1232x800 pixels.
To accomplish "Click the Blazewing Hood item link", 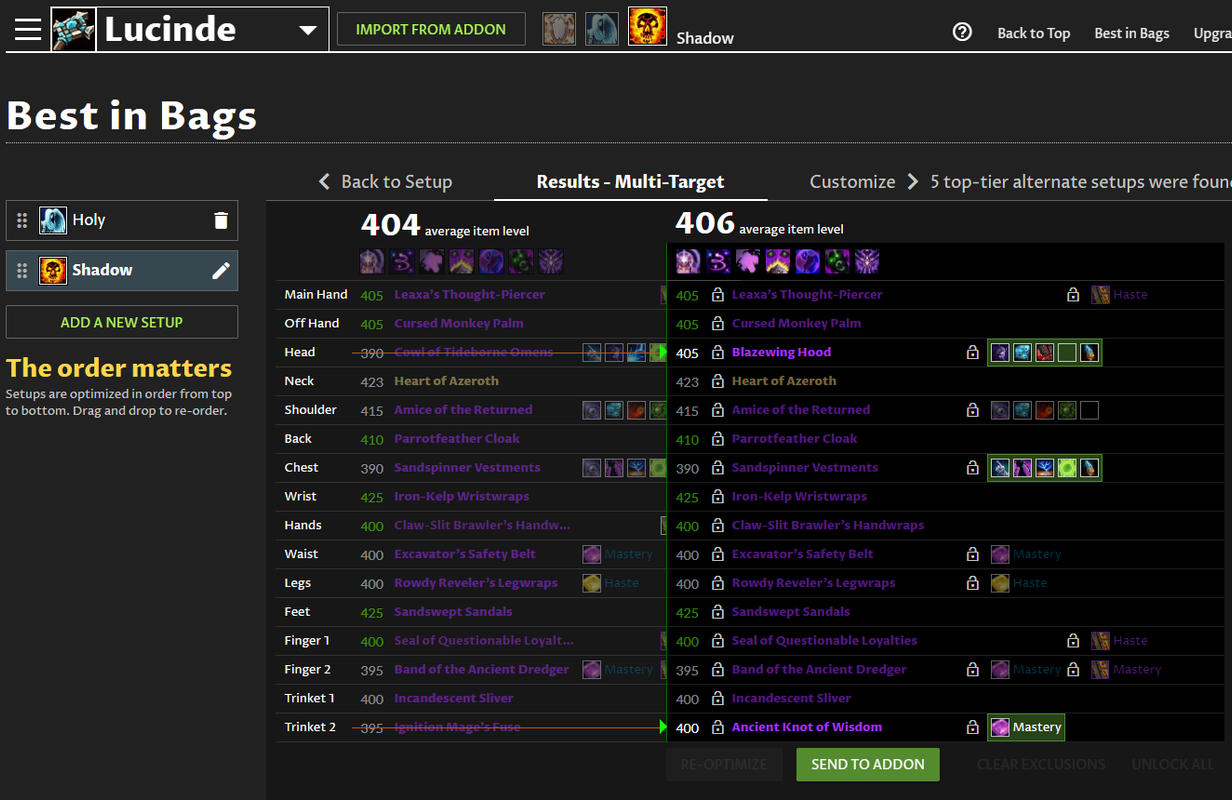I will coord(781,352).
